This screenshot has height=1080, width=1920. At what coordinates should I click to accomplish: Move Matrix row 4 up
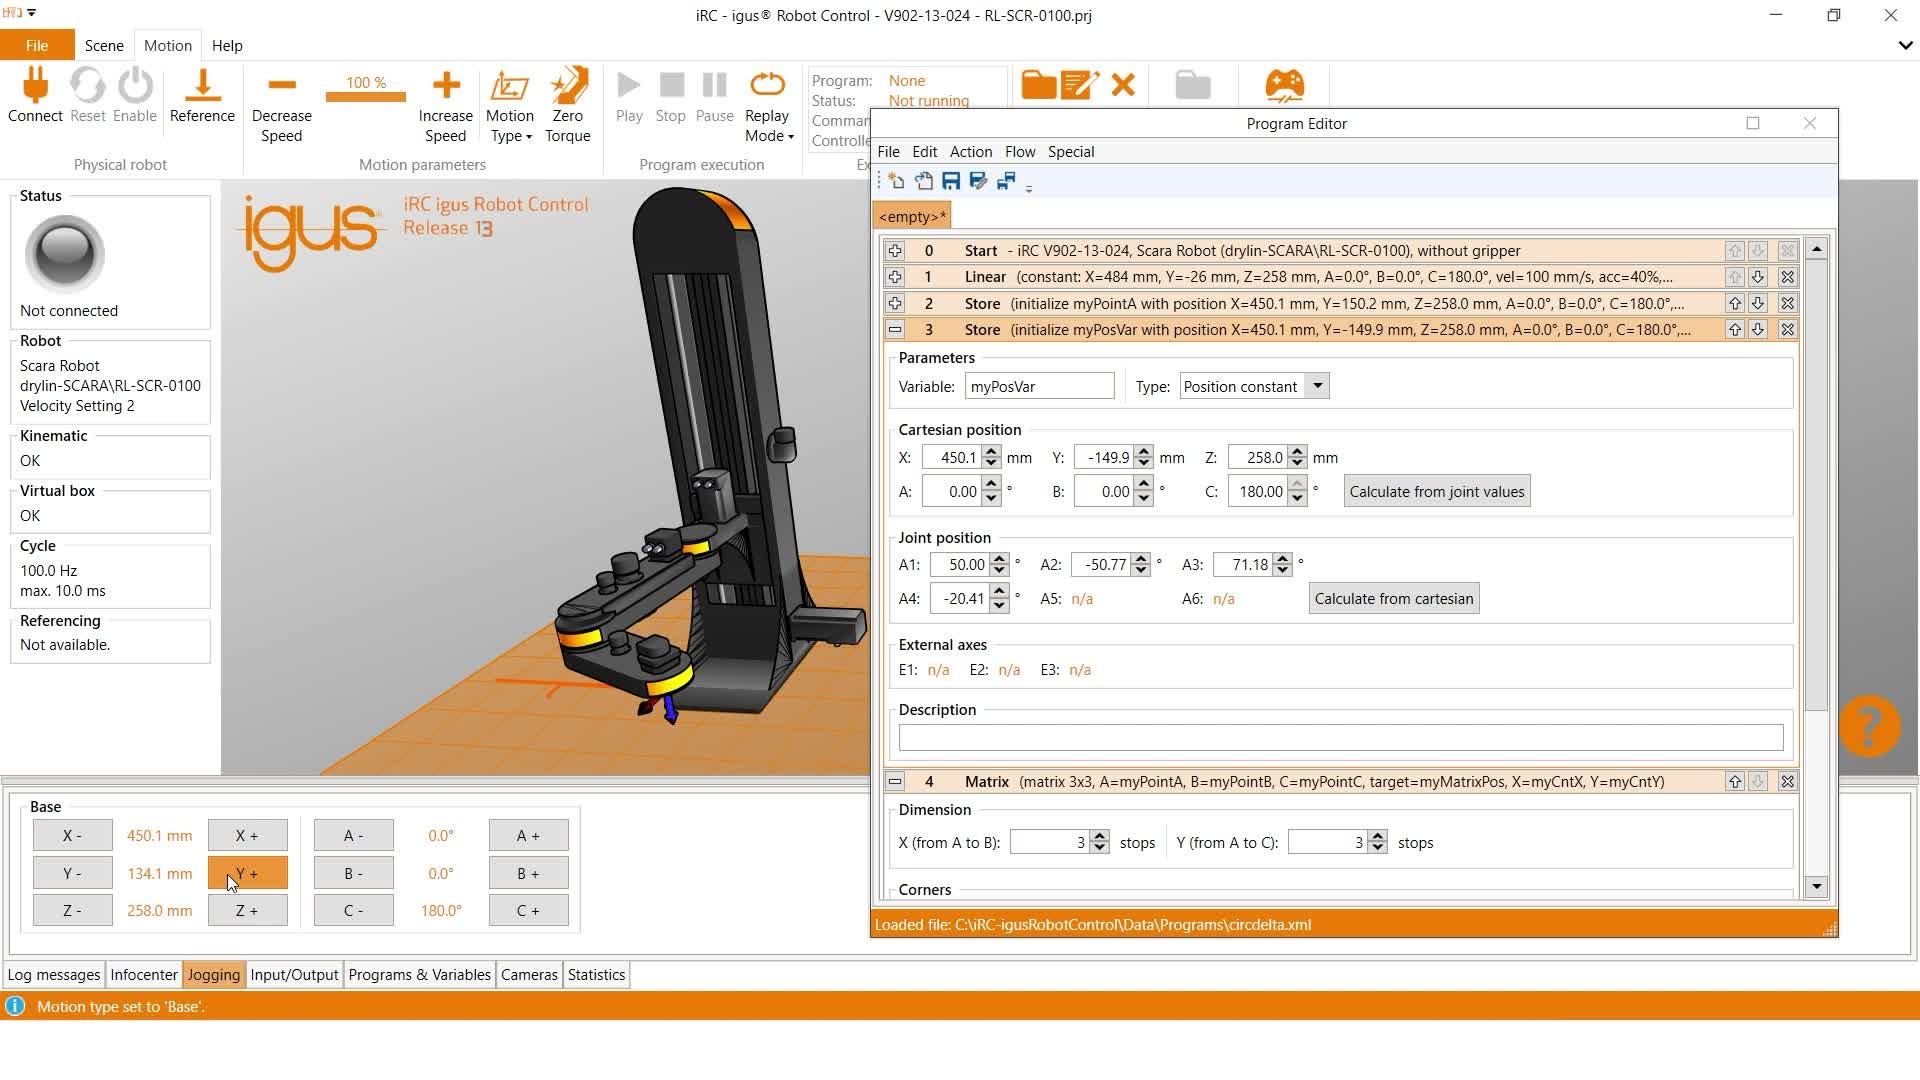[x=1735, y=781]
